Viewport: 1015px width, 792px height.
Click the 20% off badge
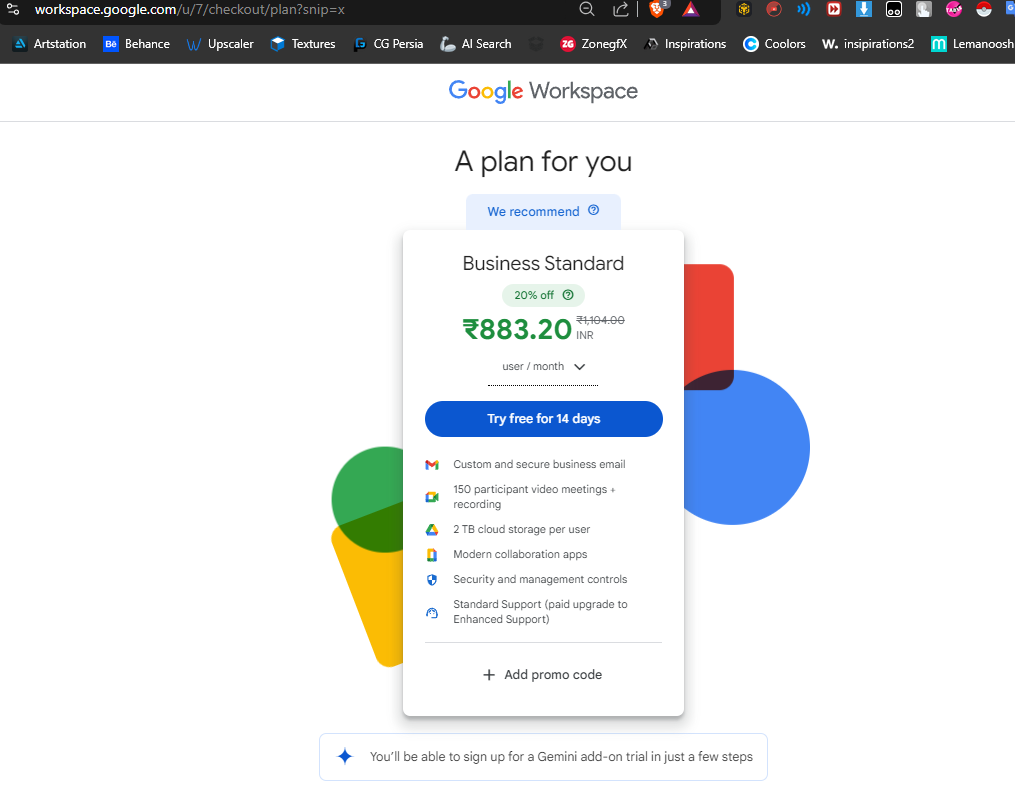coord(543,295)
